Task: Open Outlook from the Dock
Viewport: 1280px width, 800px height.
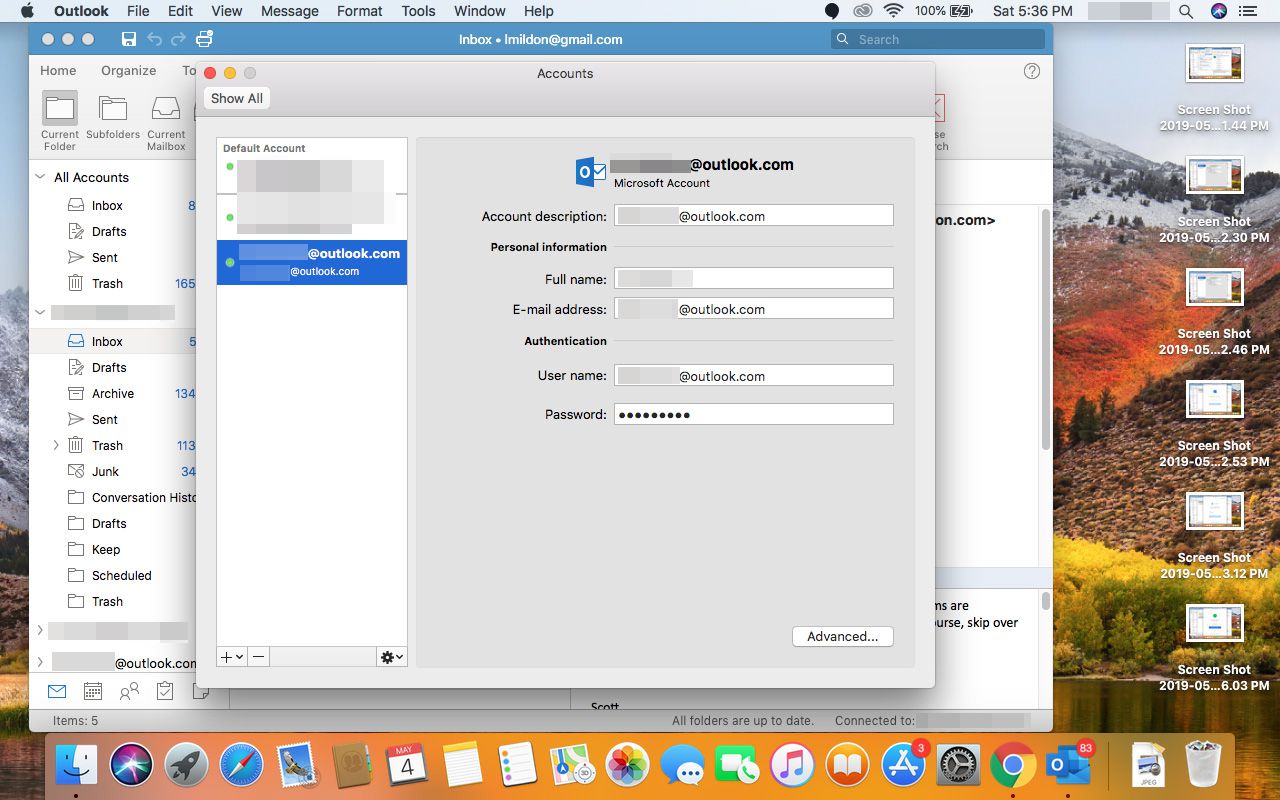Action: point(1068,767)
